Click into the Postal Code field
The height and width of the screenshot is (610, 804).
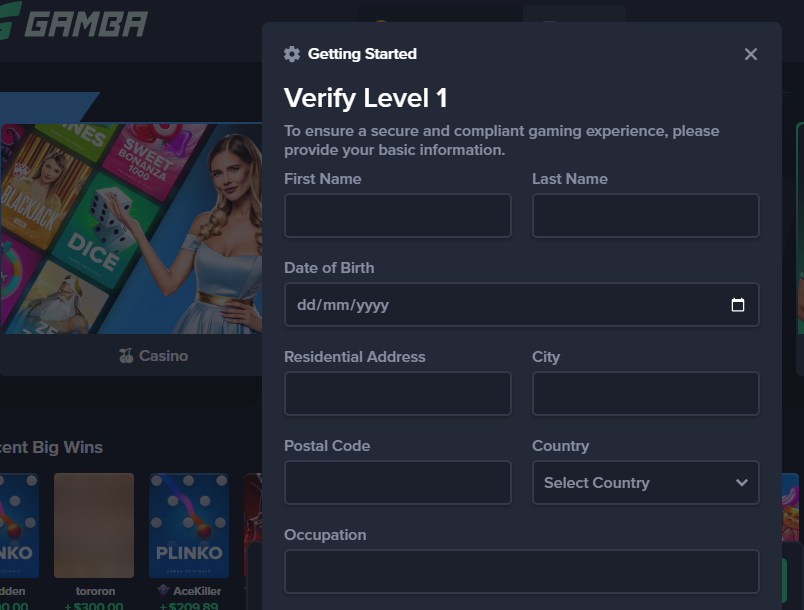[397, 482]
